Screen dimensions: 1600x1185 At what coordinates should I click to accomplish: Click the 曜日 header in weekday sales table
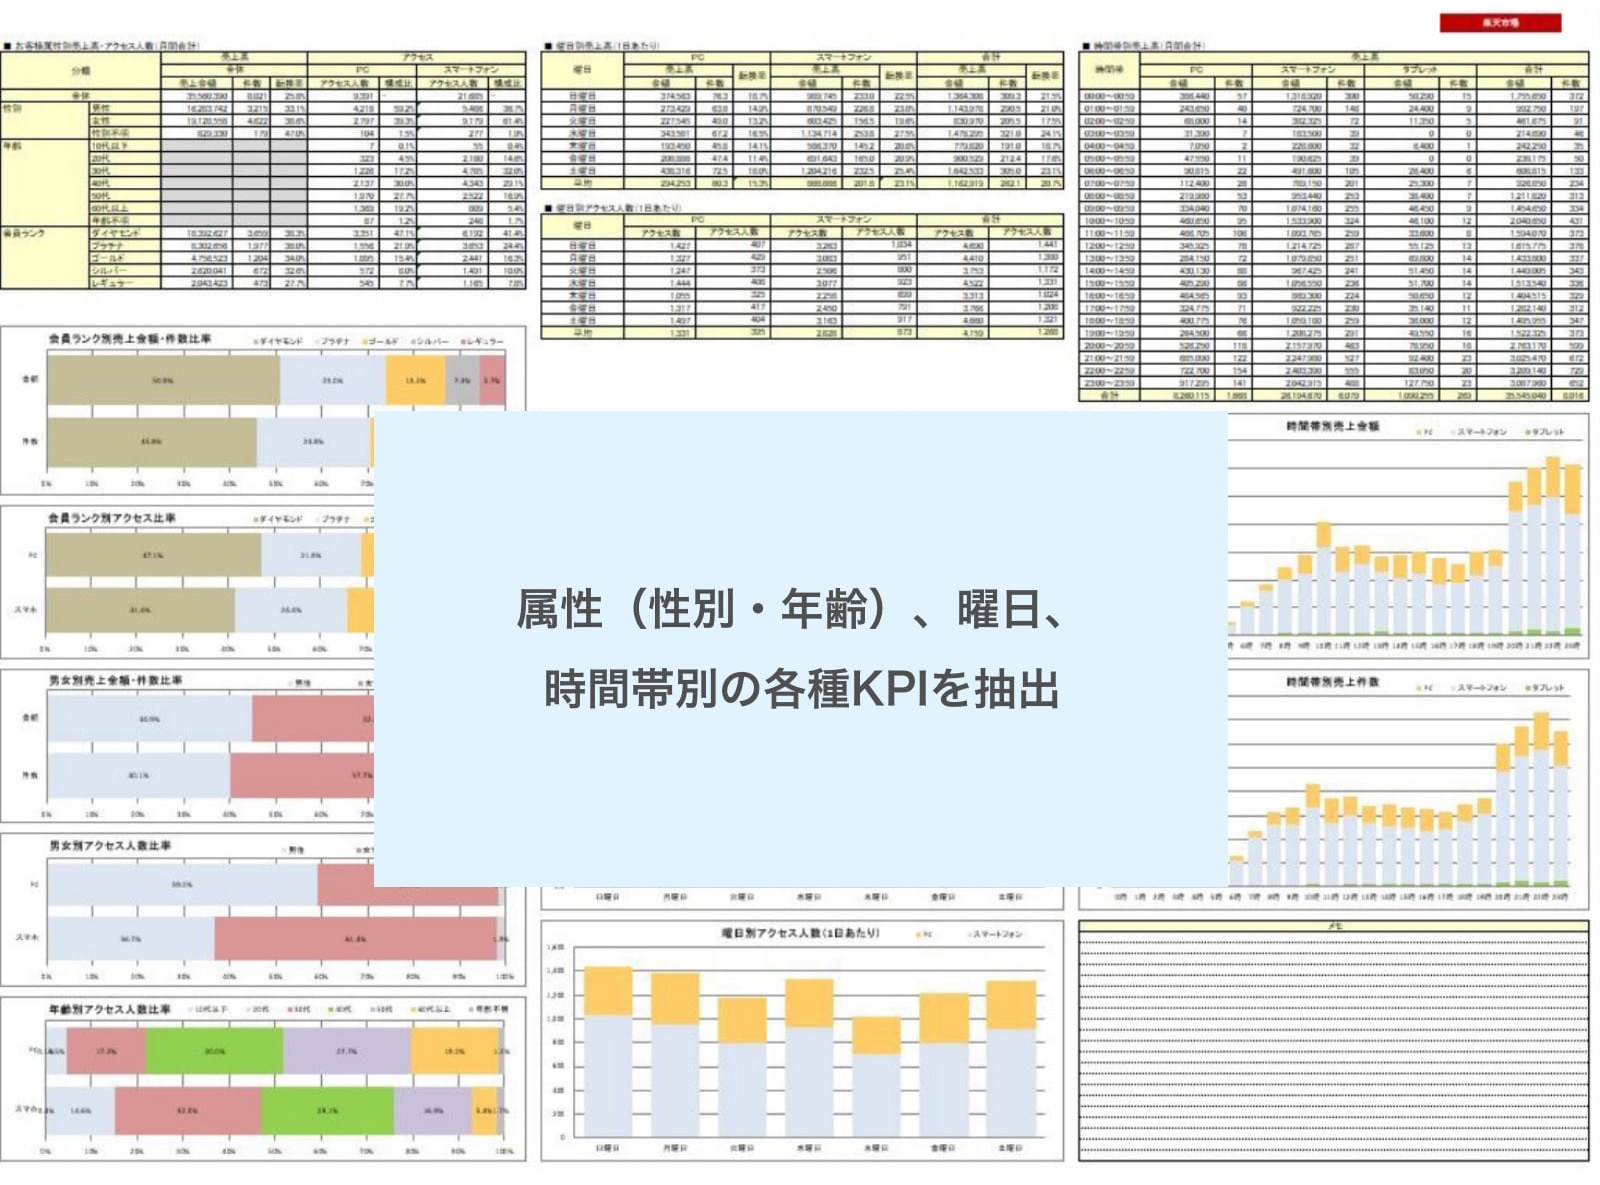click(x=582, y=70)
